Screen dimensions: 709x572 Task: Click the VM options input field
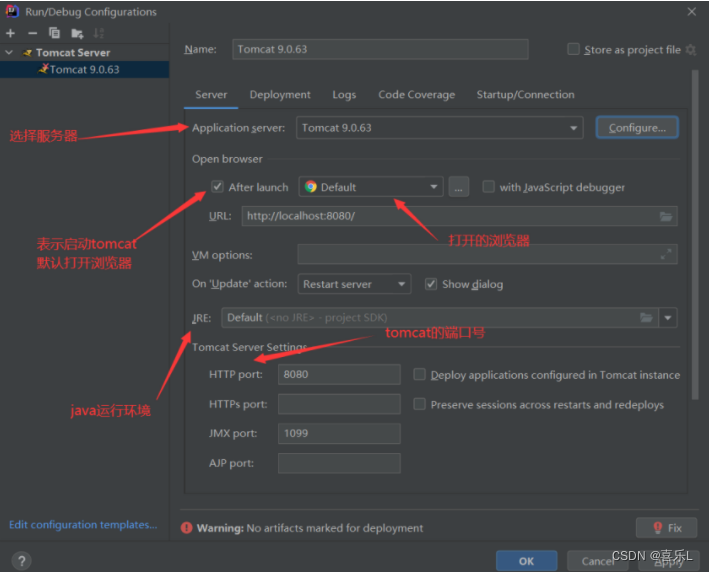487,254
